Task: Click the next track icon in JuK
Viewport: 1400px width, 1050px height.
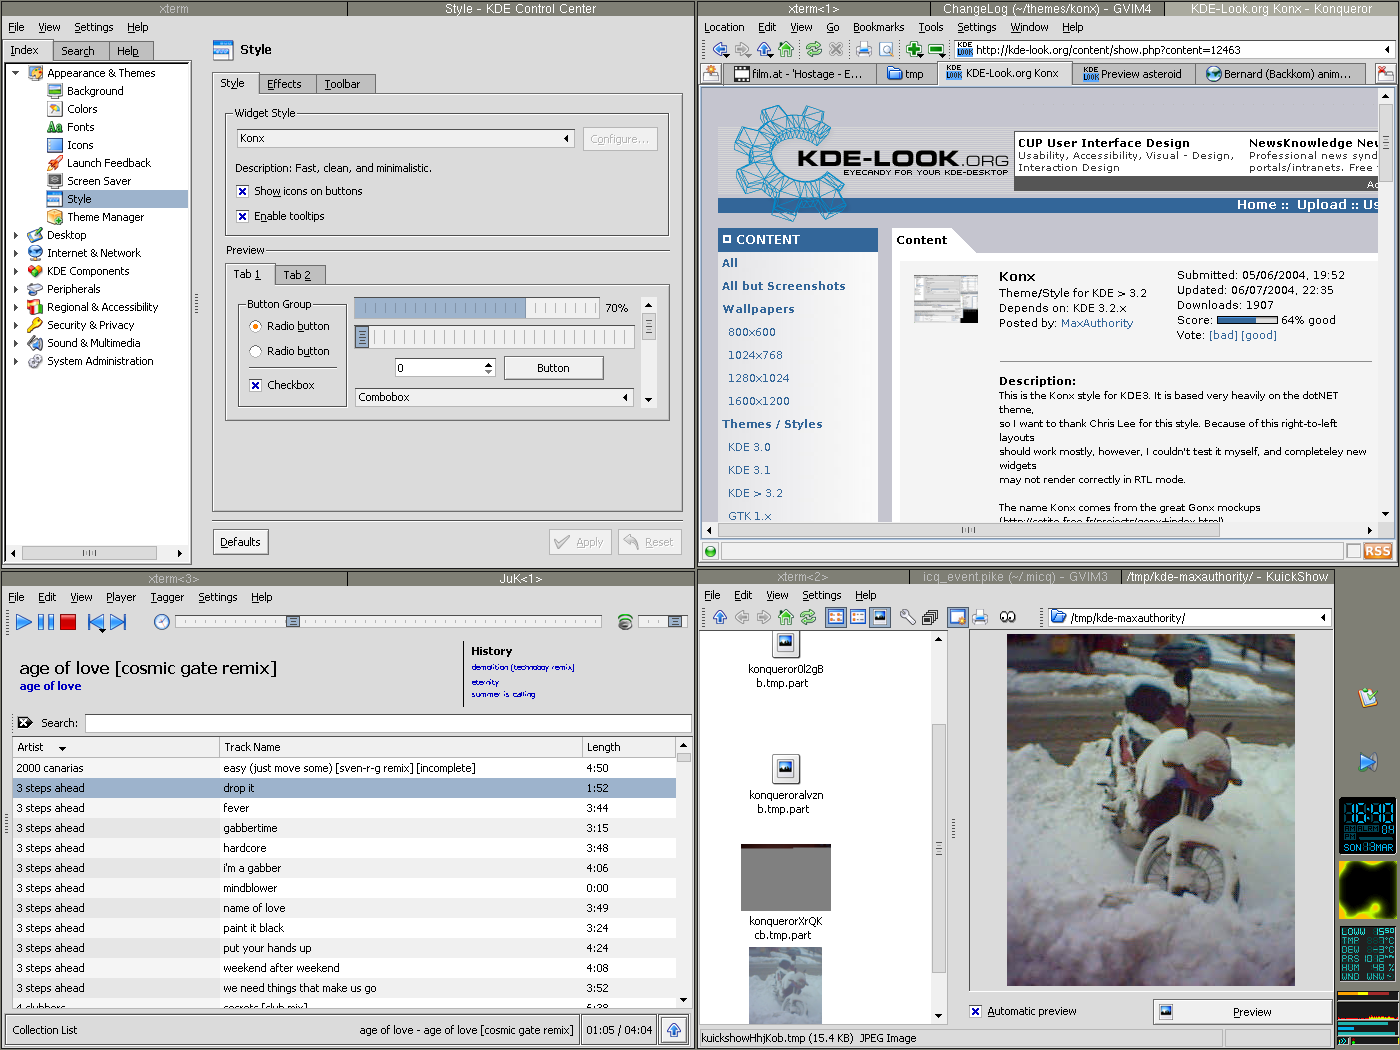Action: (x=118, y=622)
